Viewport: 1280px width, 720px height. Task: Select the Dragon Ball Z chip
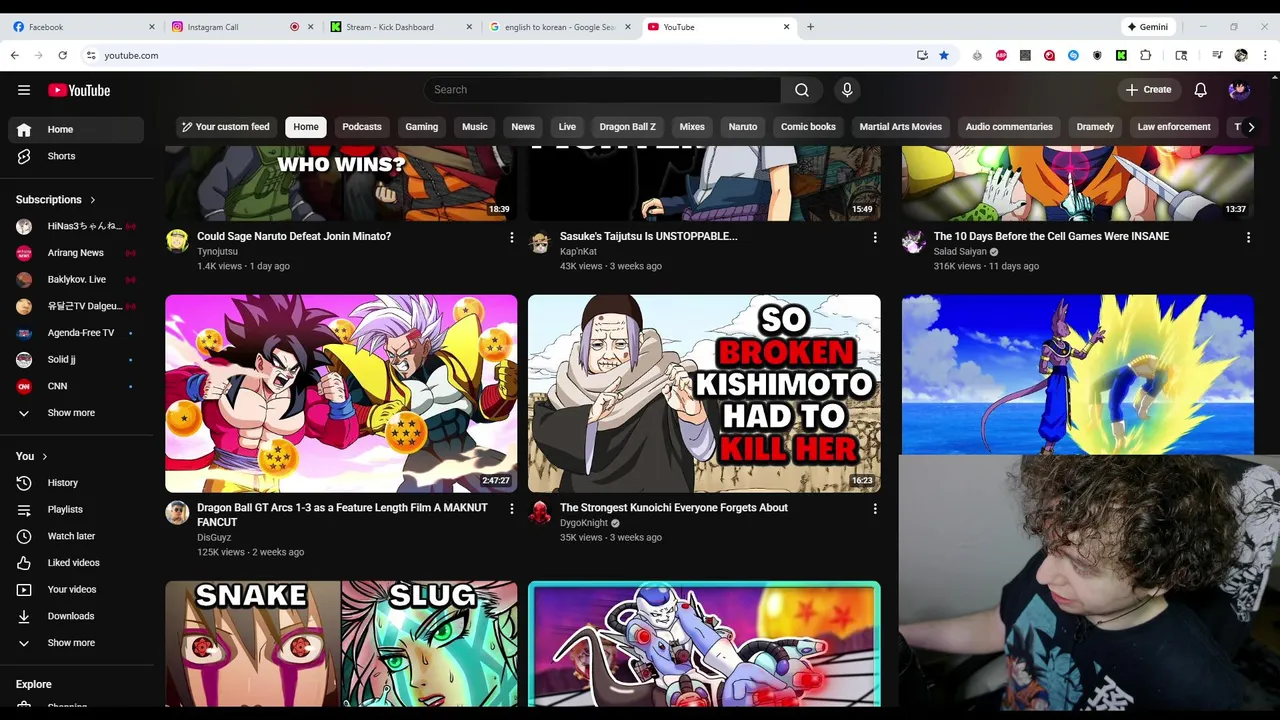point(628,127)
